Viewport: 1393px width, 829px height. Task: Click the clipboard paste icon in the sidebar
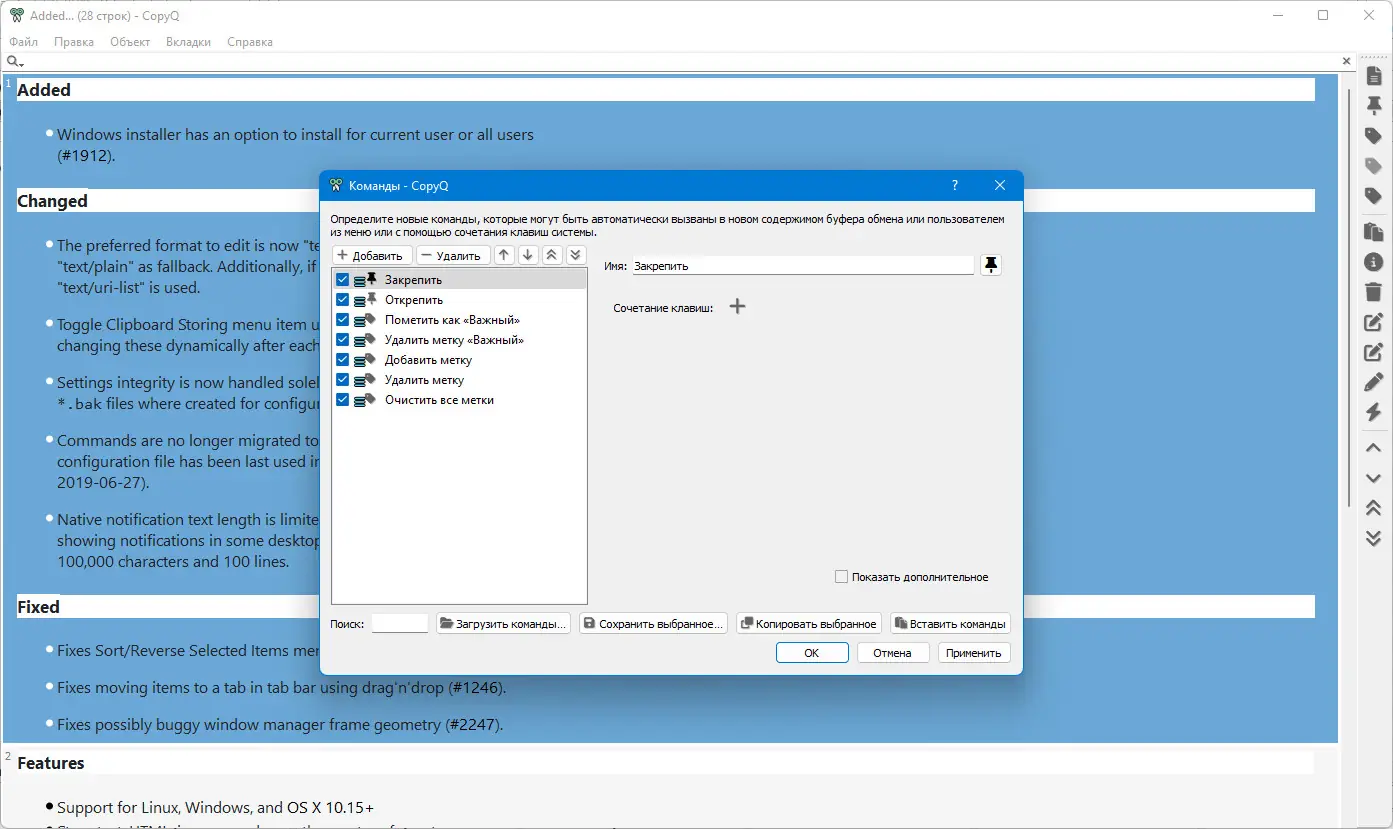tap(1373, 232)
